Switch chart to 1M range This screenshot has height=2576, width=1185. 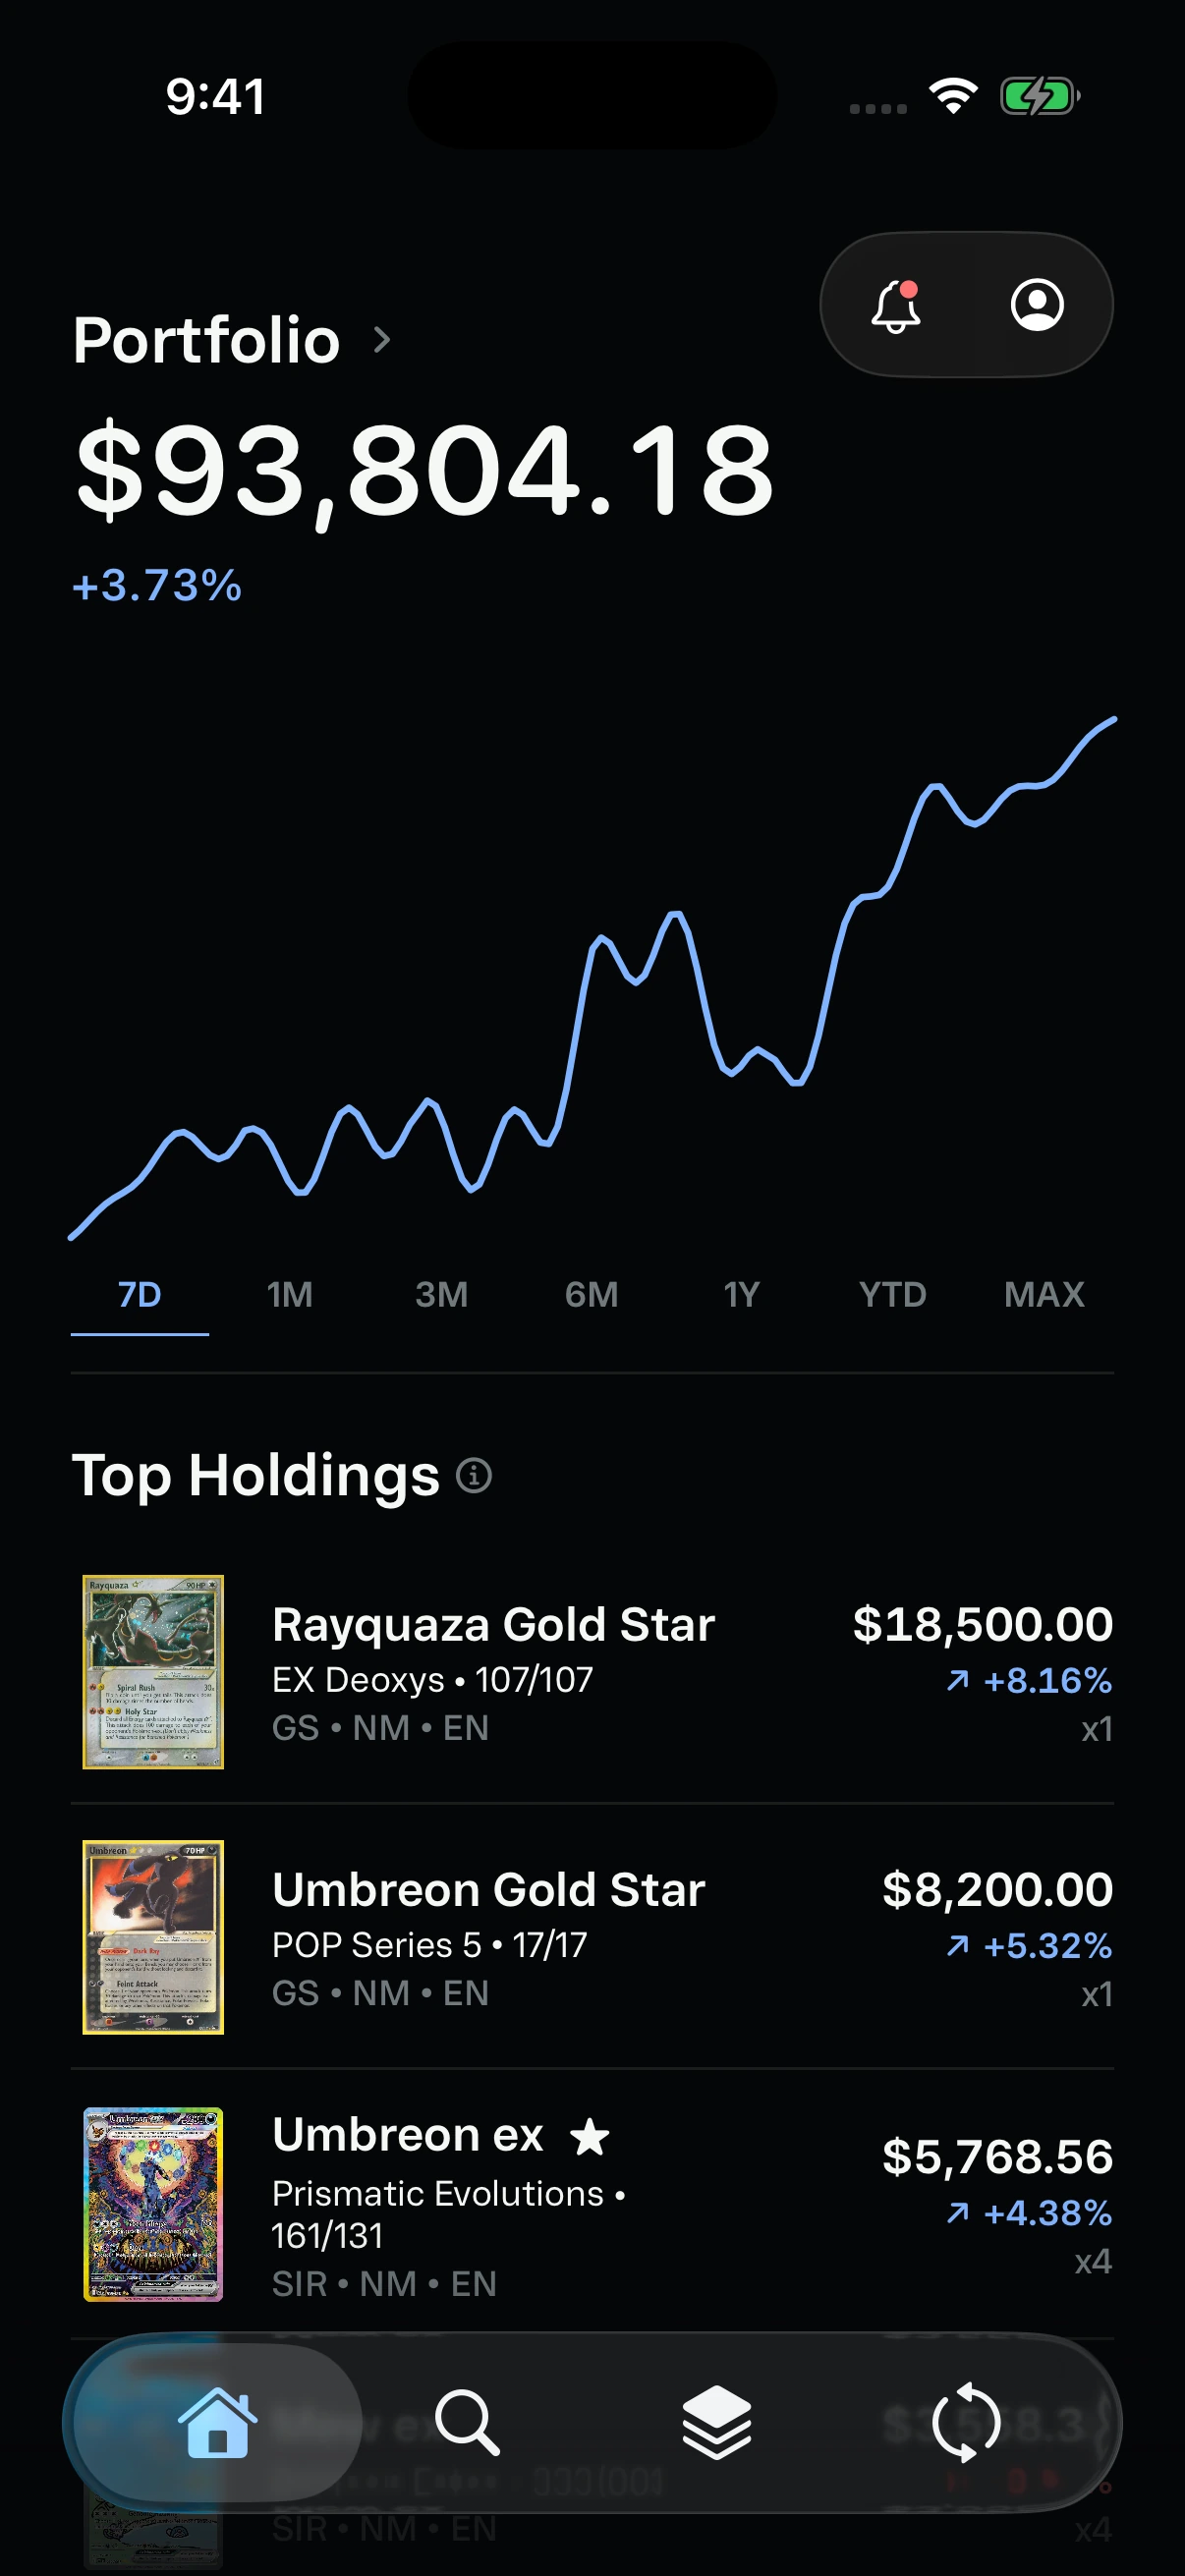click(290, 1294)
